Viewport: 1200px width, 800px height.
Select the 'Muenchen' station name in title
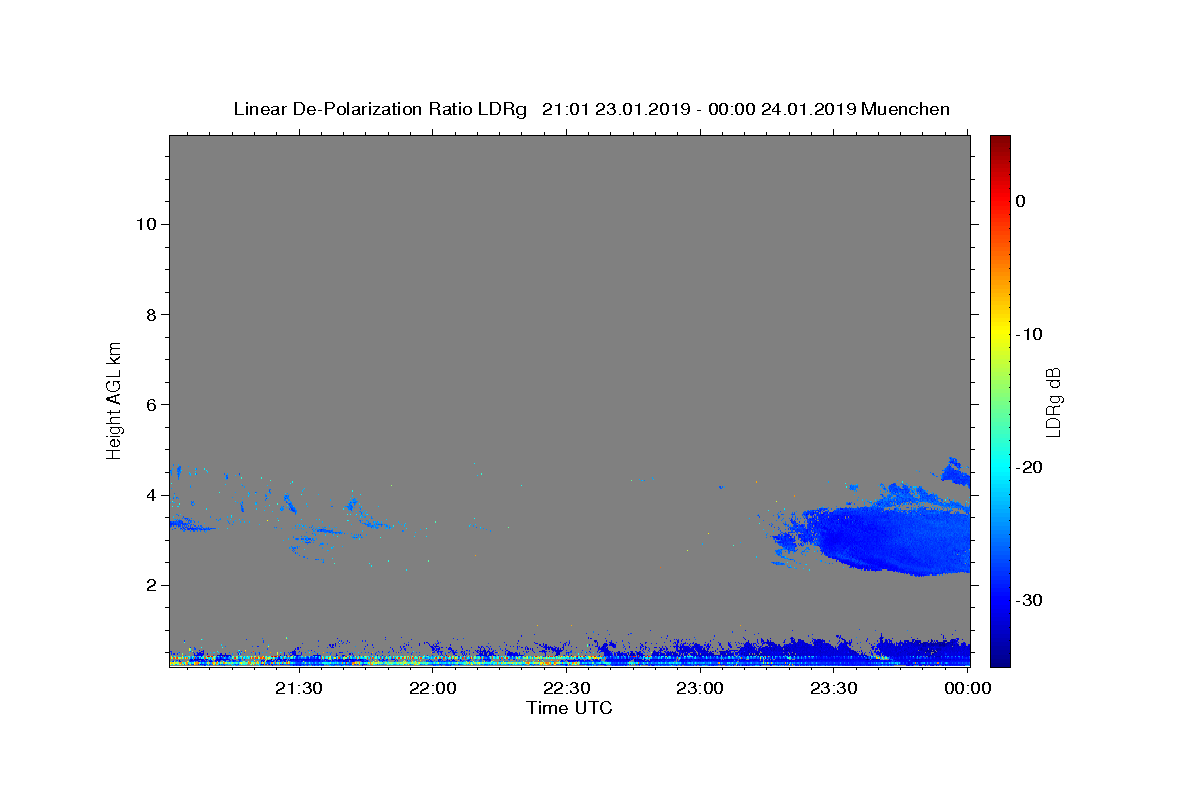pos(905,109)
